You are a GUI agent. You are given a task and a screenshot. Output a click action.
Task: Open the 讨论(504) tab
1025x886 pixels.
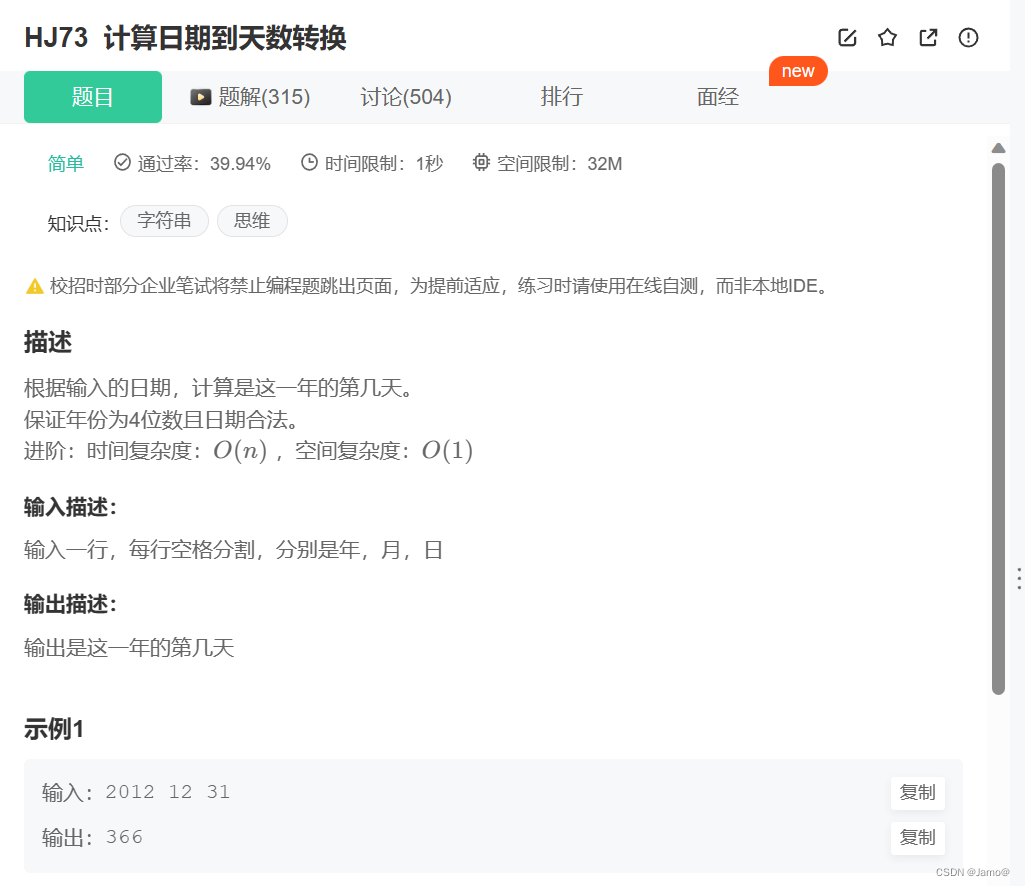coord(406,97)
